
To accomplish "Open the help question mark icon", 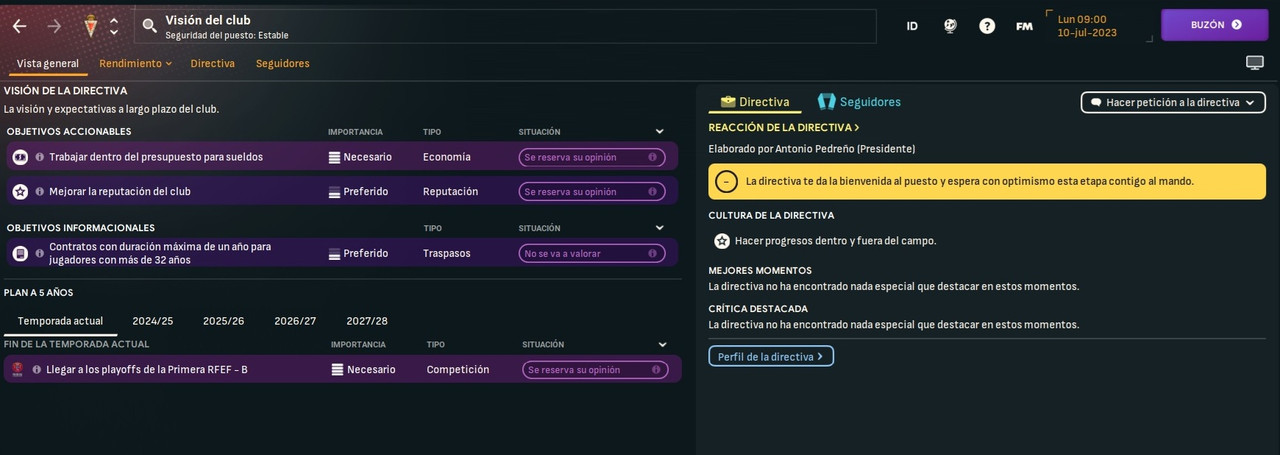I will 987,26.
